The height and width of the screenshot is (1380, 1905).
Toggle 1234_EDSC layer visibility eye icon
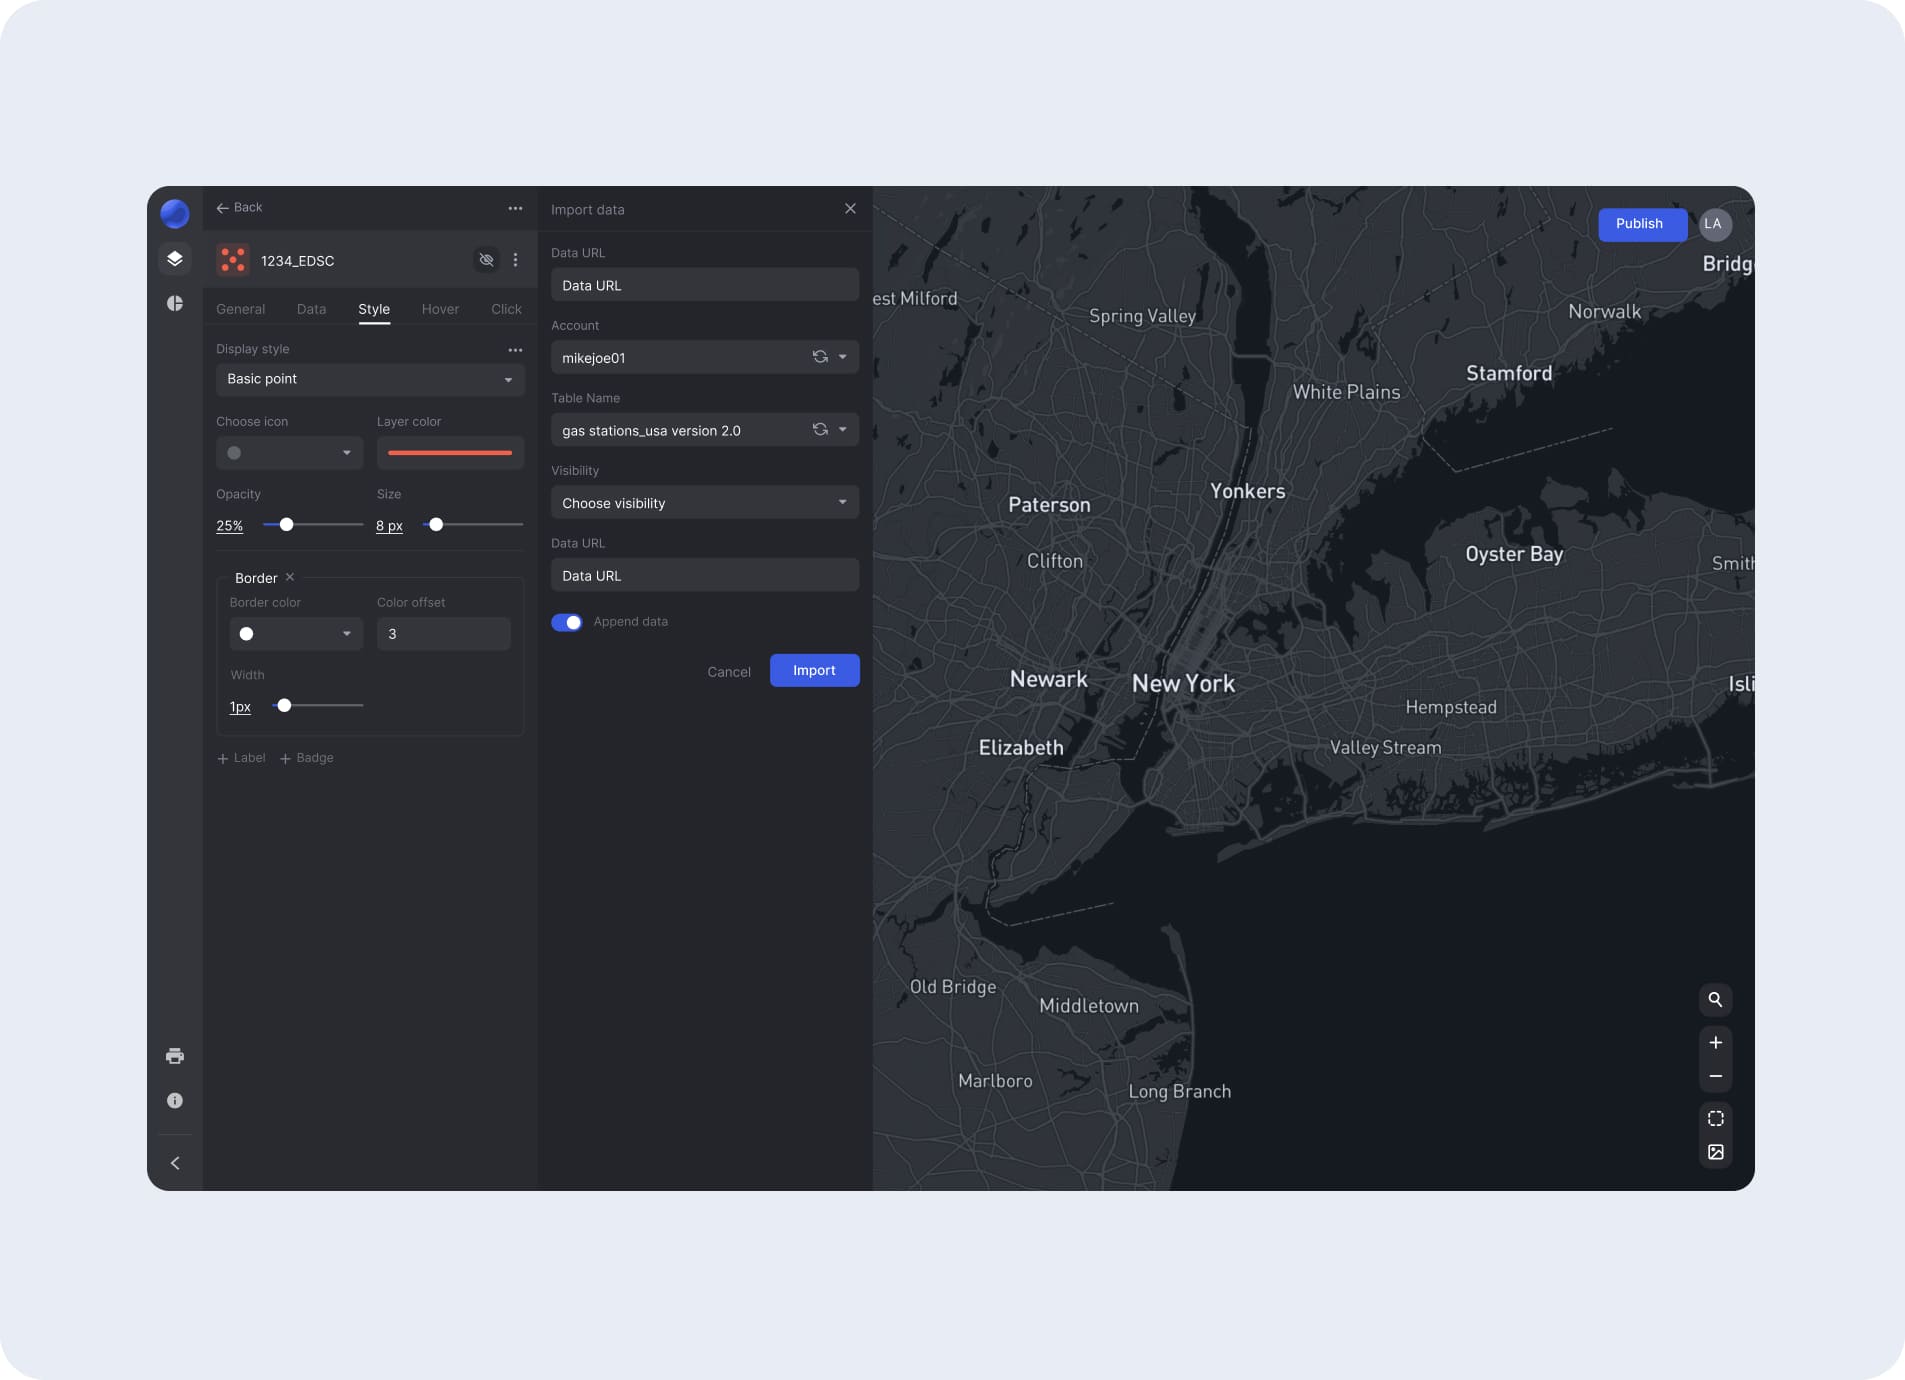486,260
